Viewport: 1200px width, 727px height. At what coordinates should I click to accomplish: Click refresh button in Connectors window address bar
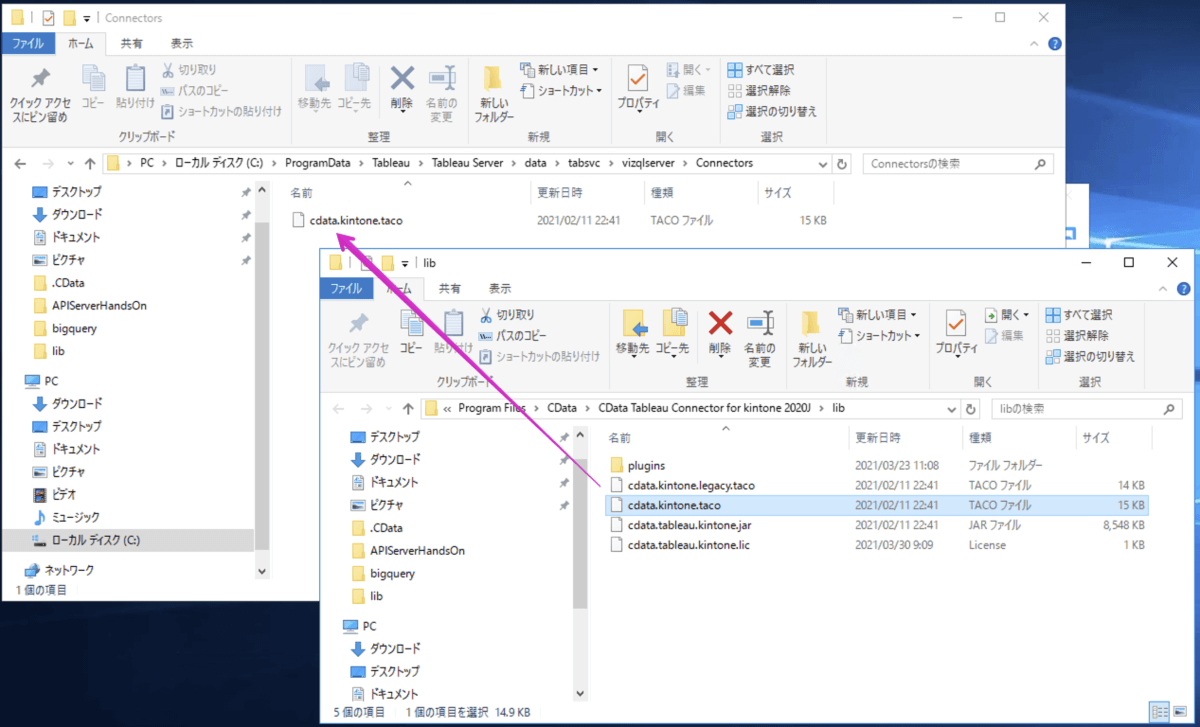click(x=842, y=163)
